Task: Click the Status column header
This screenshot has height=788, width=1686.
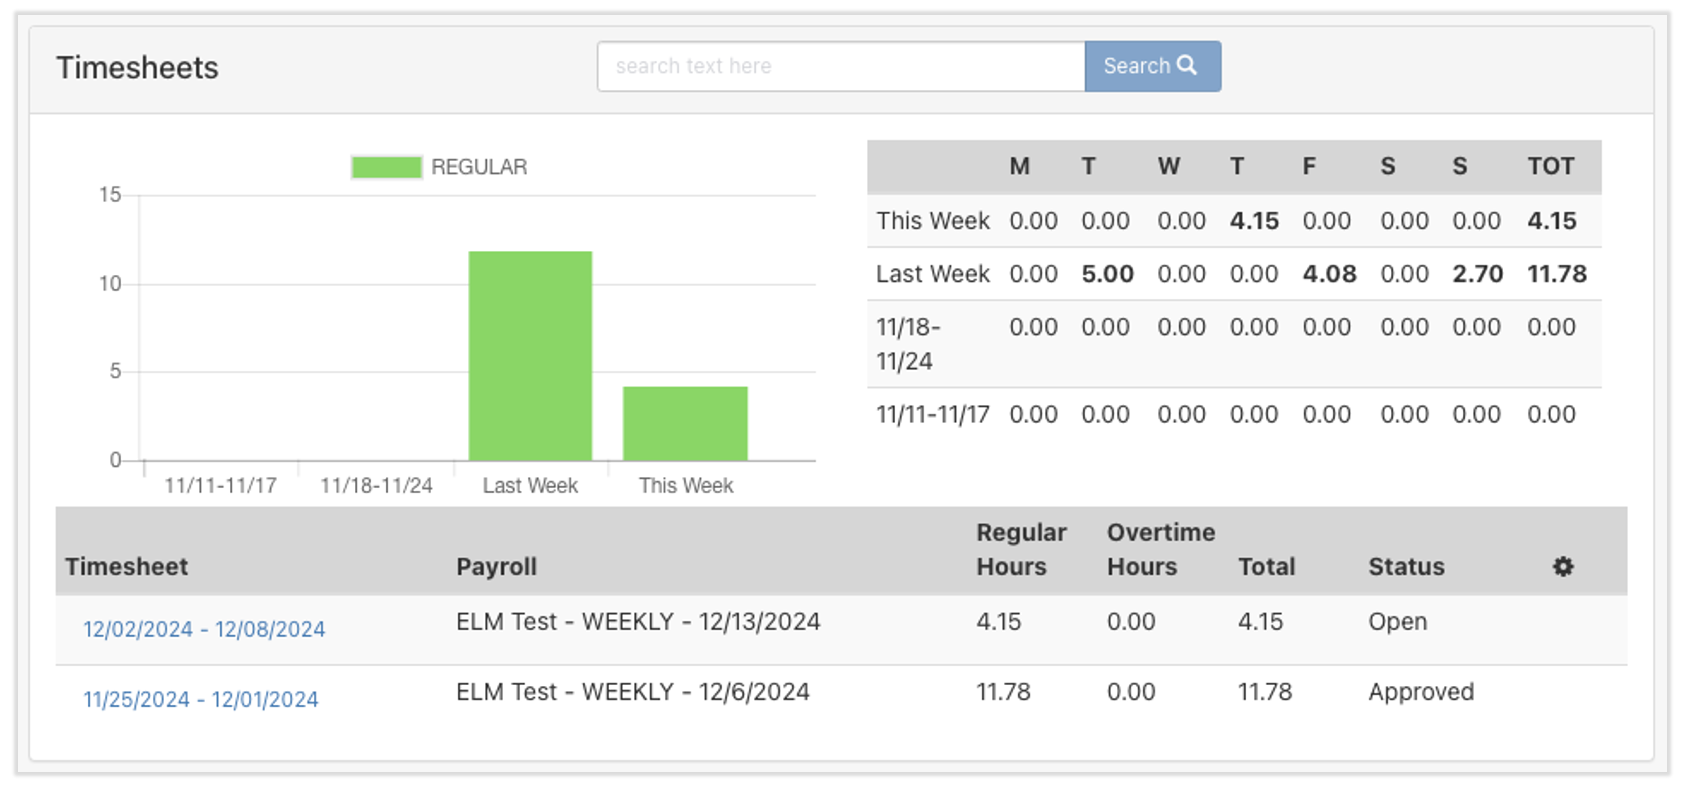Action: 1406,567
